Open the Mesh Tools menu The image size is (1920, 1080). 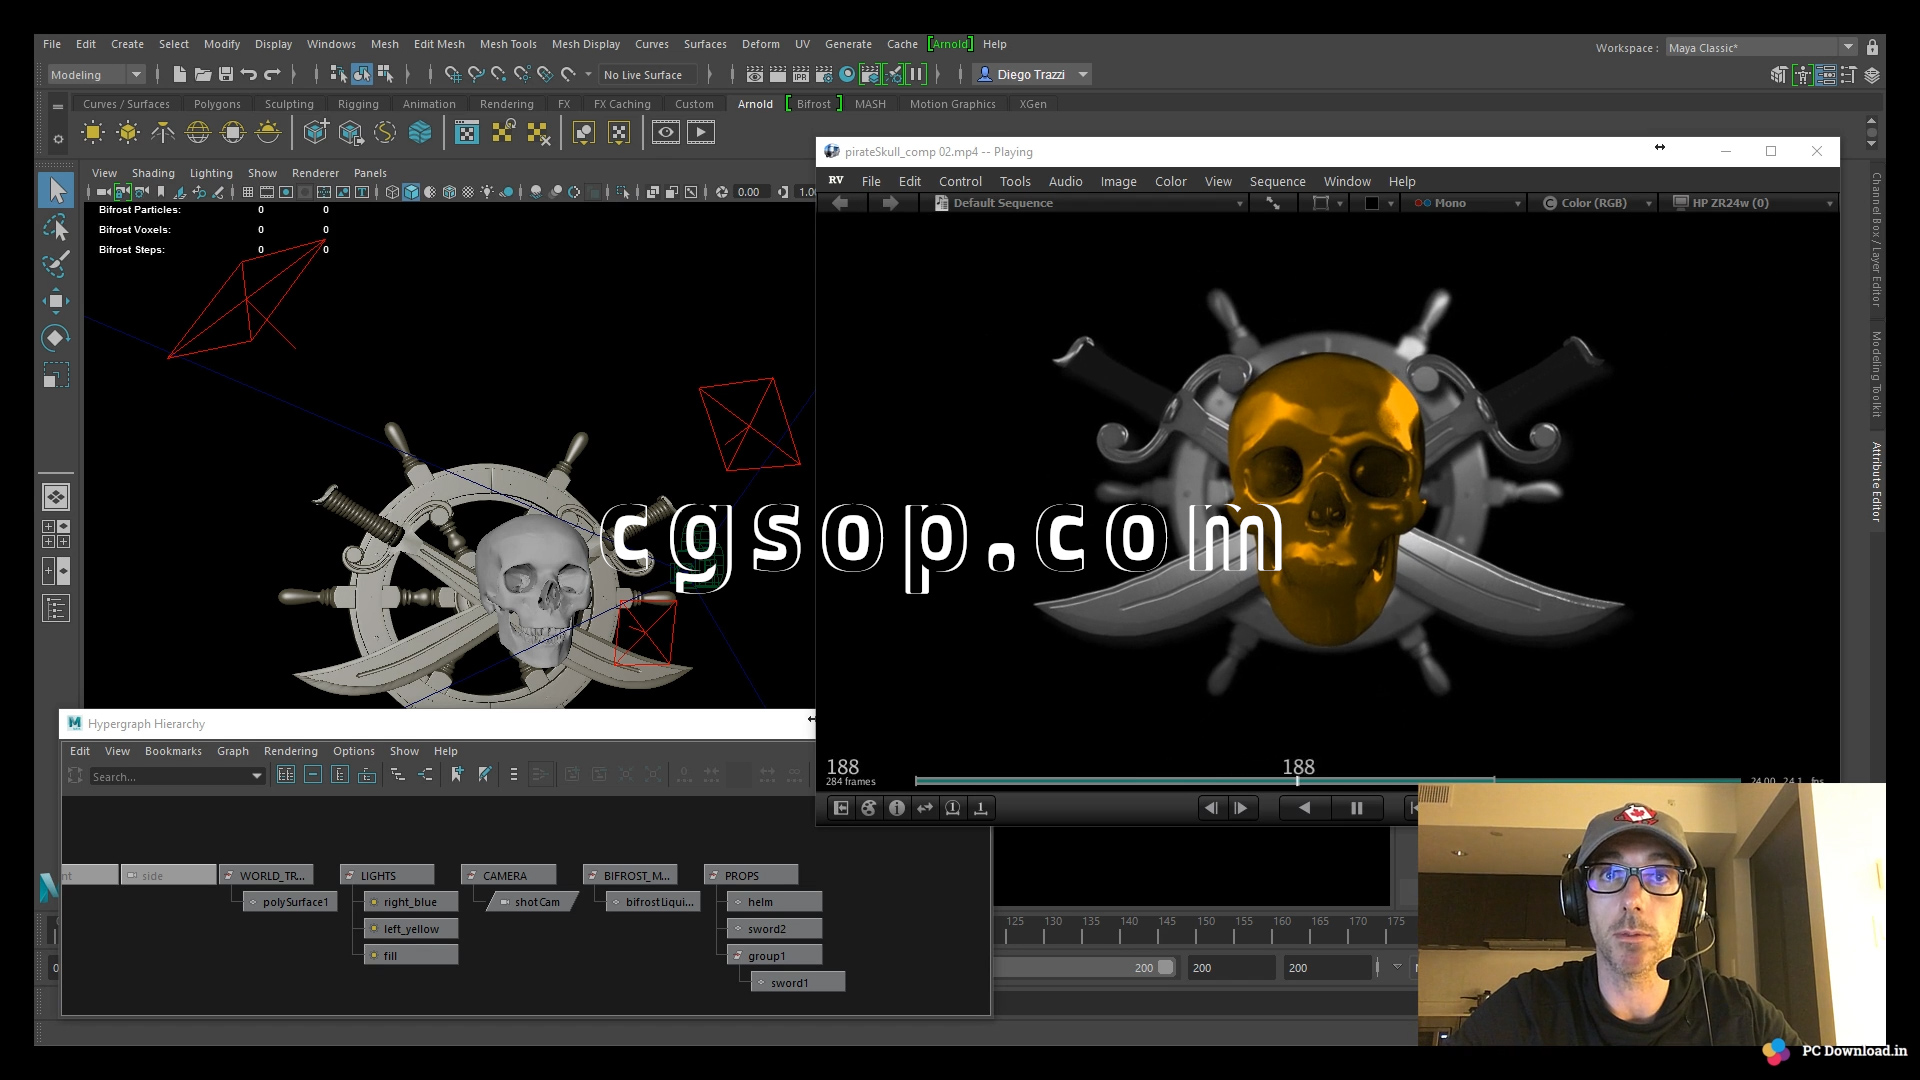[x=507, y=44]
